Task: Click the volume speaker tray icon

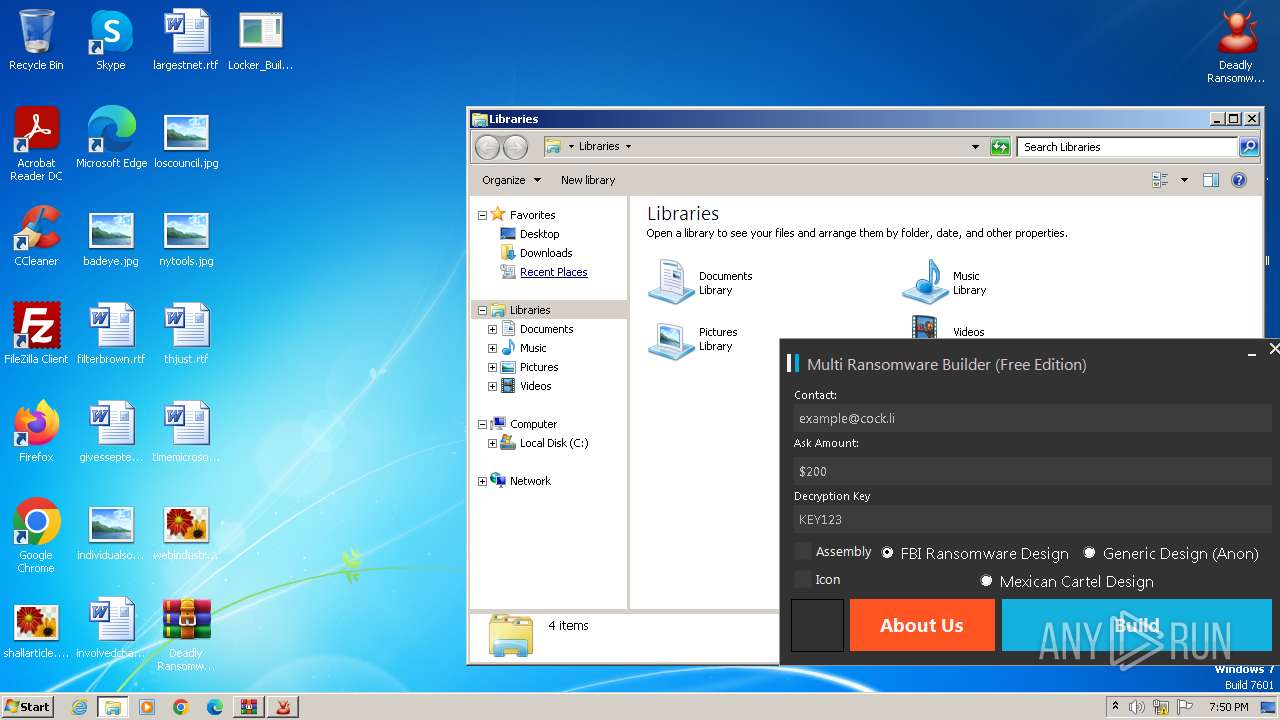Action: click(x=1138, y=707)
